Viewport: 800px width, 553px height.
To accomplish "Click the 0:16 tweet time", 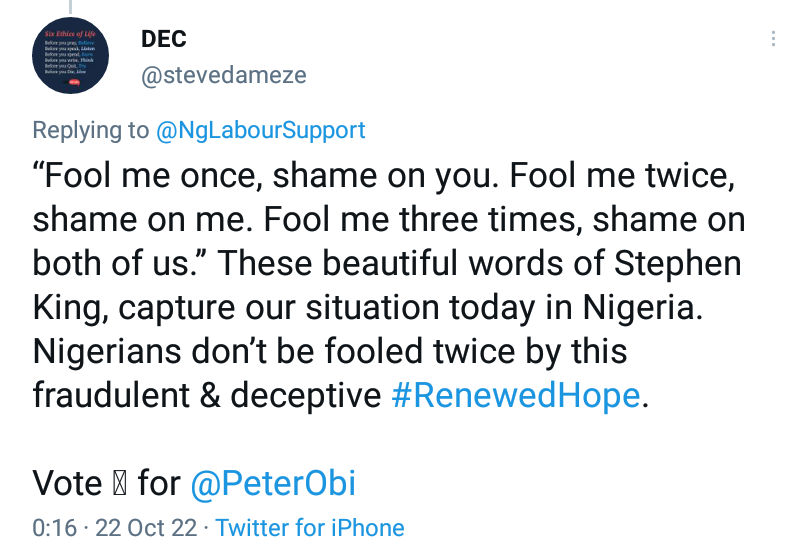I will click(x=54, y=528).
